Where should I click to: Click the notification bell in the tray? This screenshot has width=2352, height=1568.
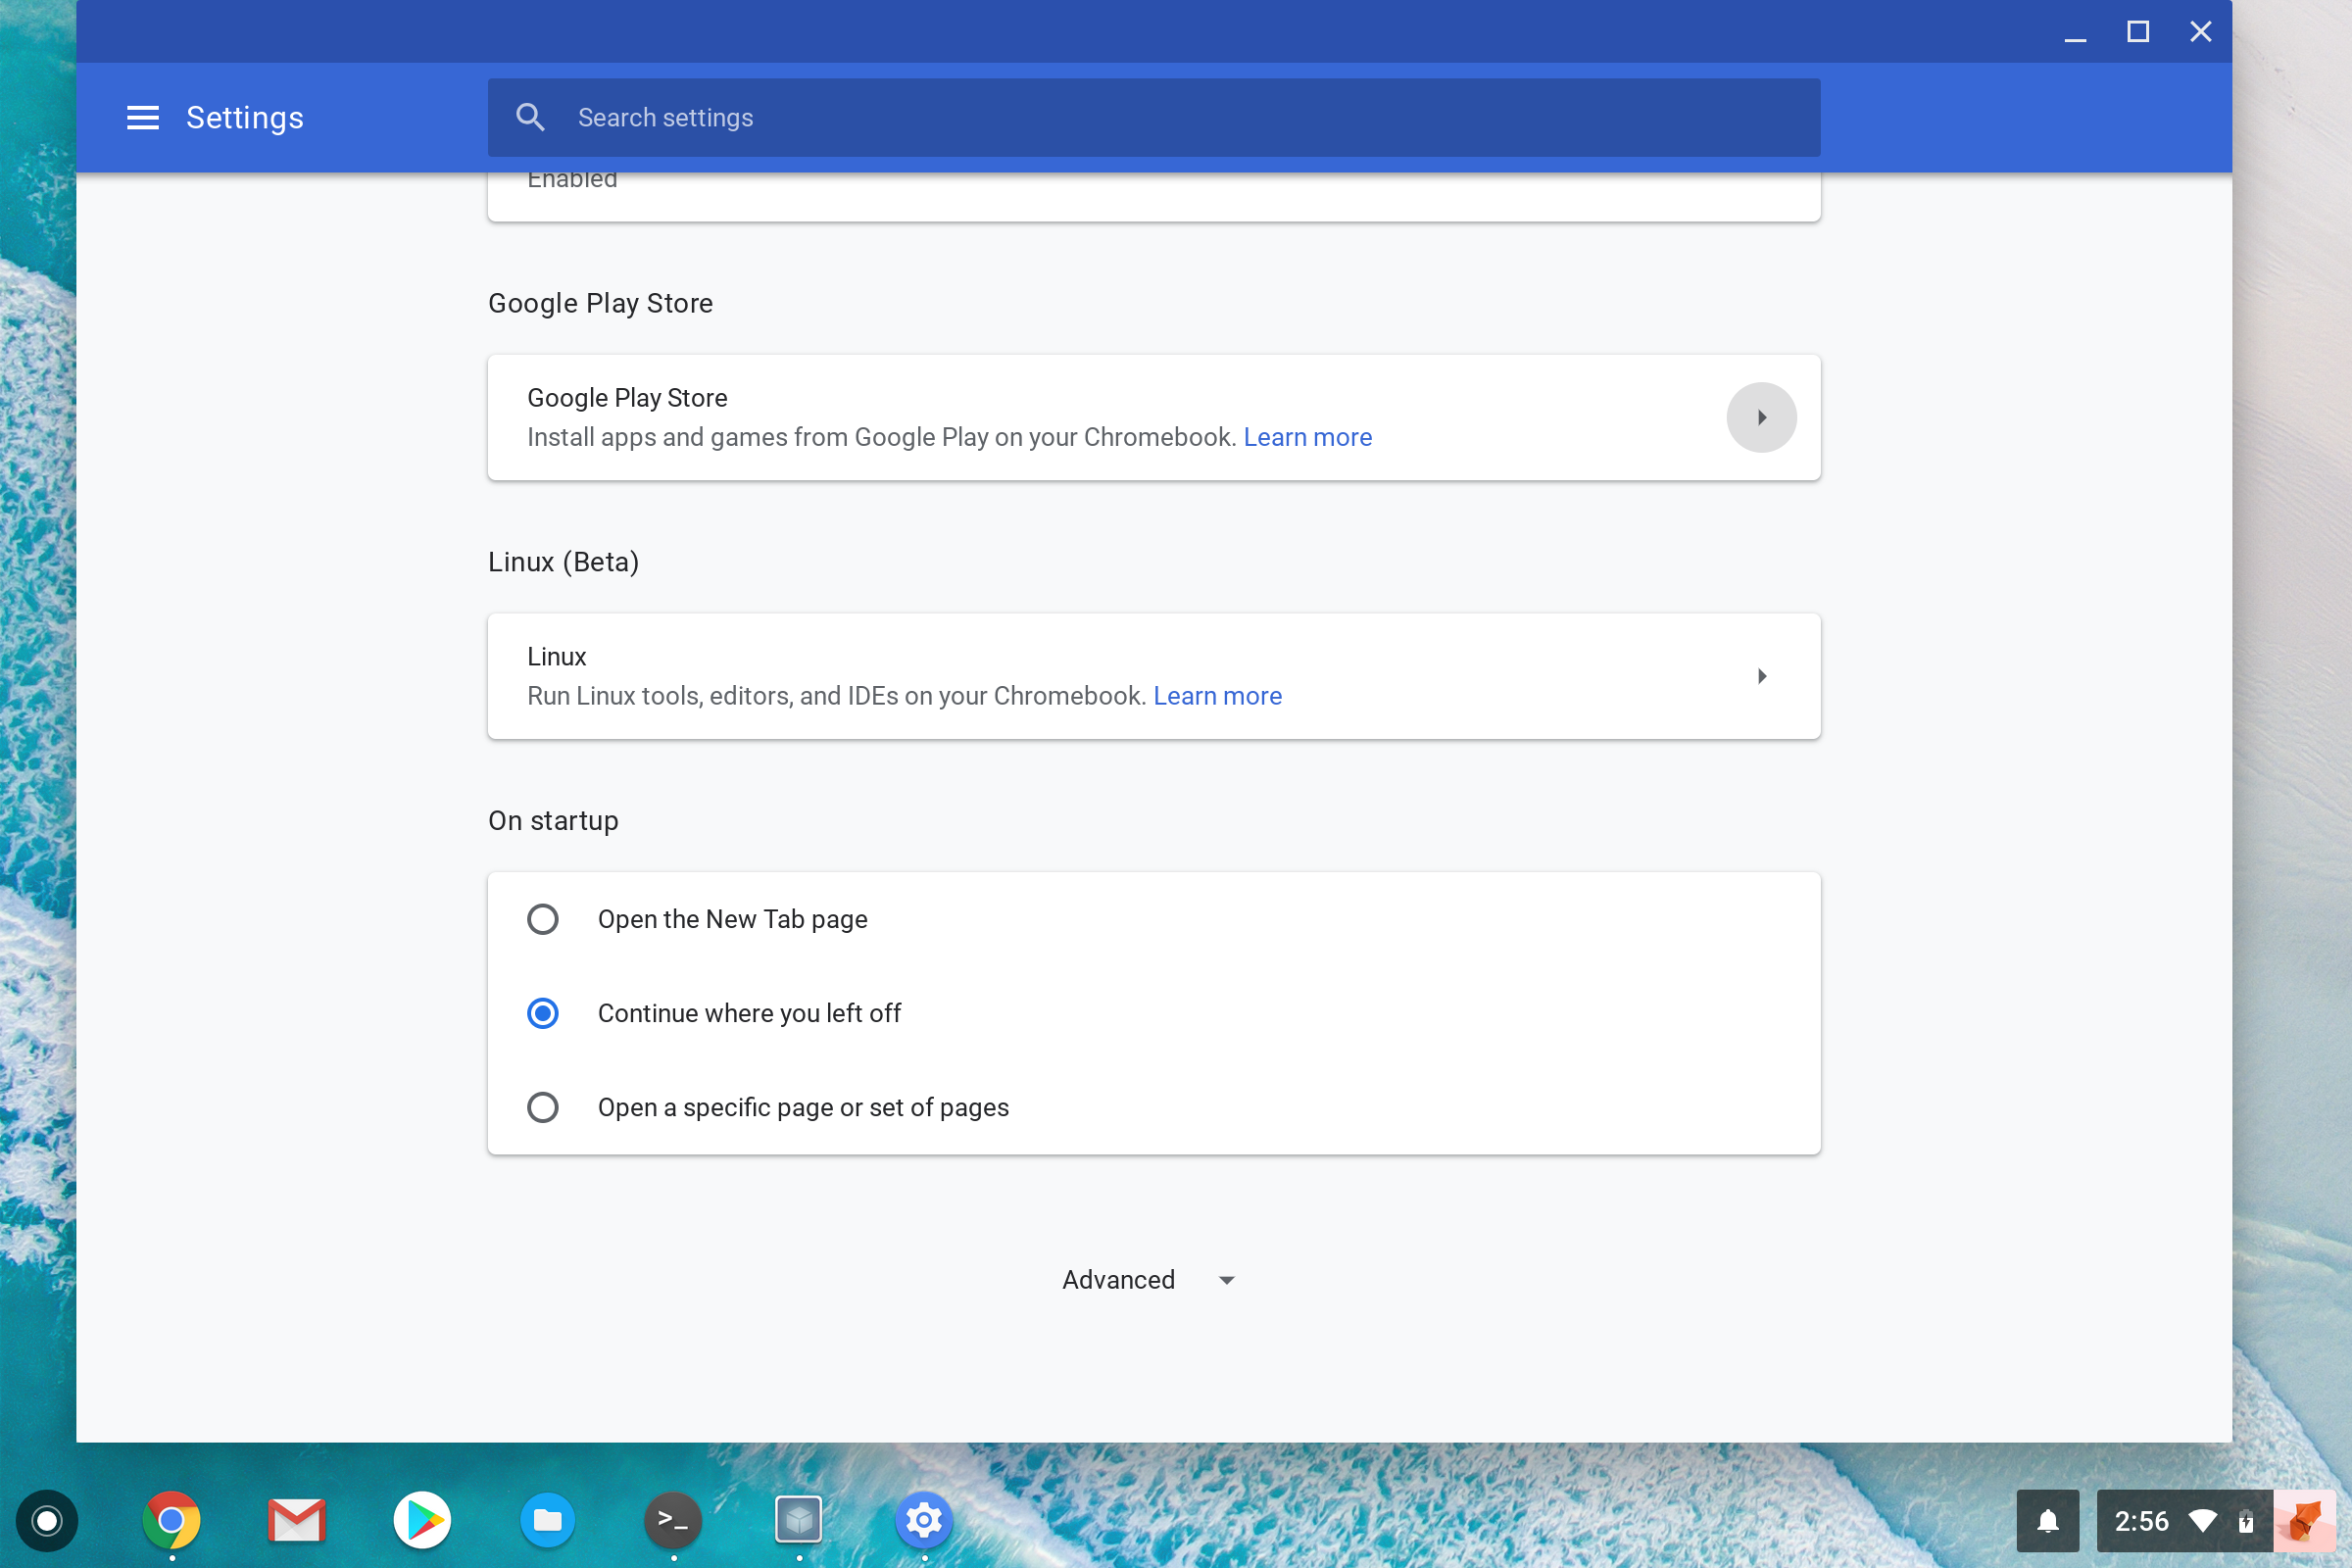click(2048, 1521)
